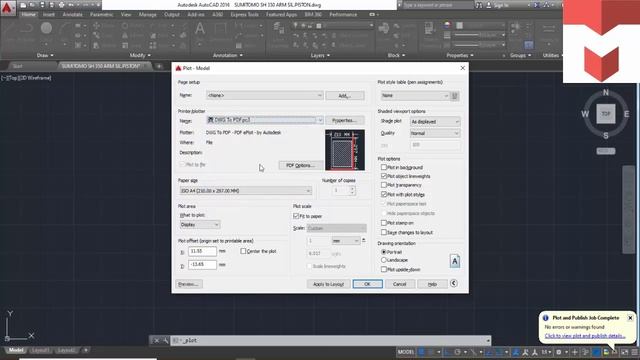Click the Preview... button

coord(189,284)
